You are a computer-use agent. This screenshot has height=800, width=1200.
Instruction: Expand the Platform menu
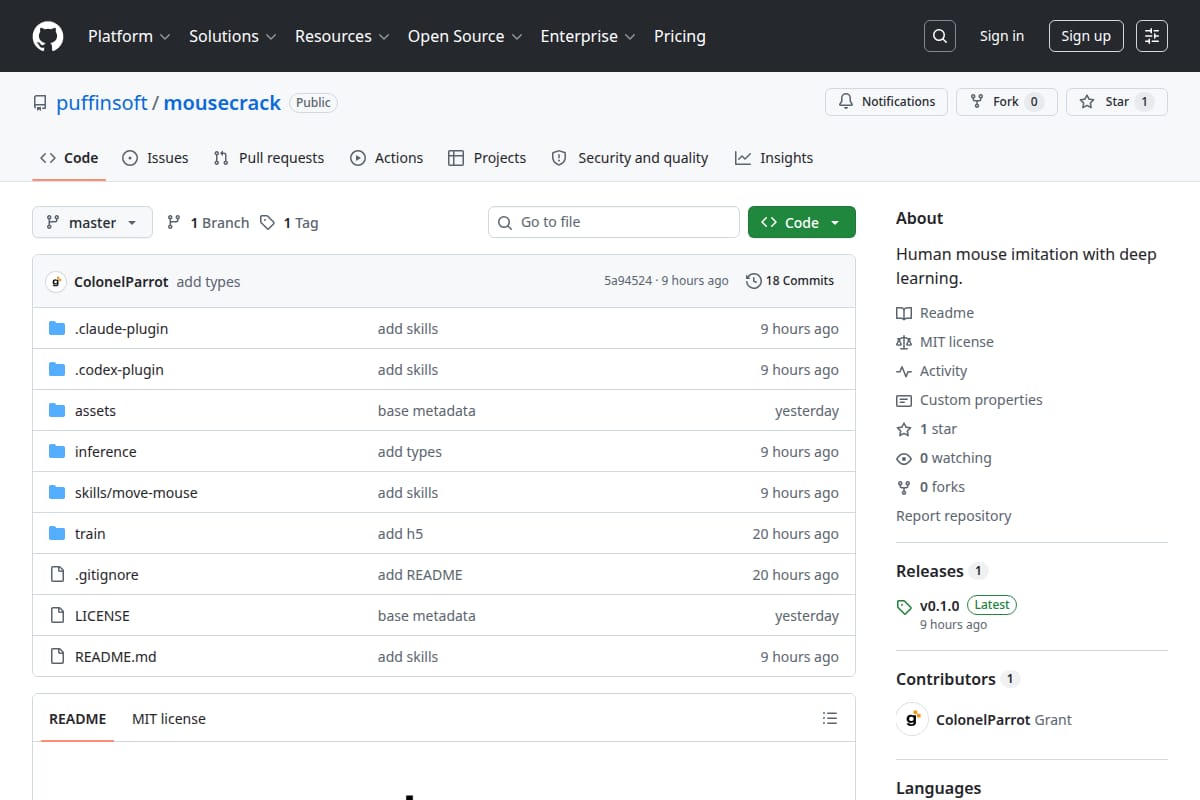click(x=129, y=36)
